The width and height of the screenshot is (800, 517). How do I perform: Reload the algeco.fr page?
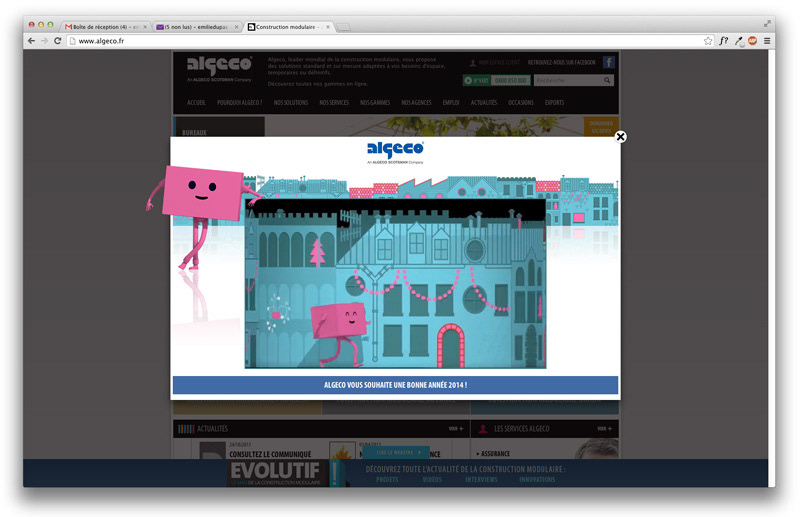pyautogui.click(x=58, y=41)
